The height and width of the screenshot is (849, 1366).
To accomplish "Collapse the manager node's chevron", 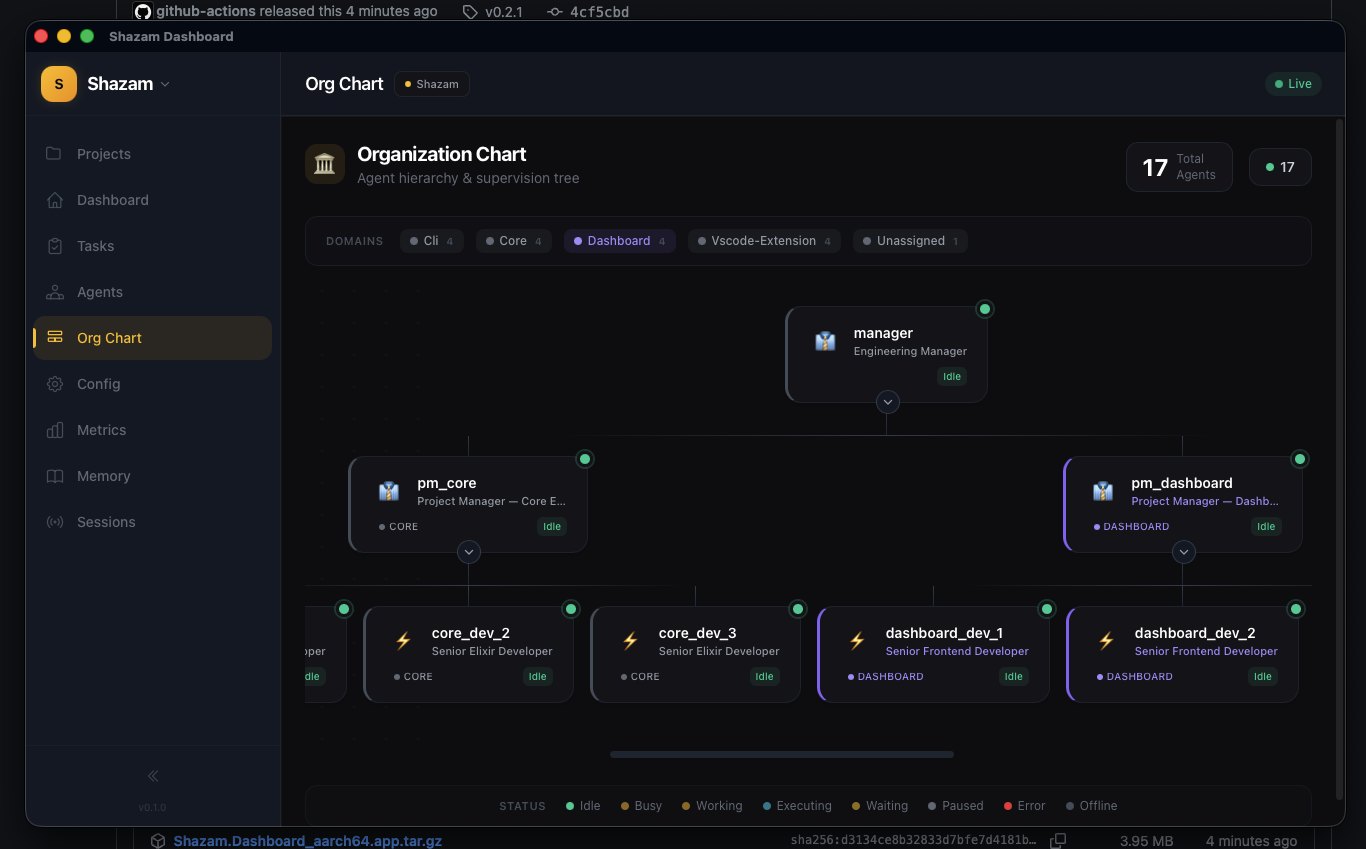I will (887, 402).
